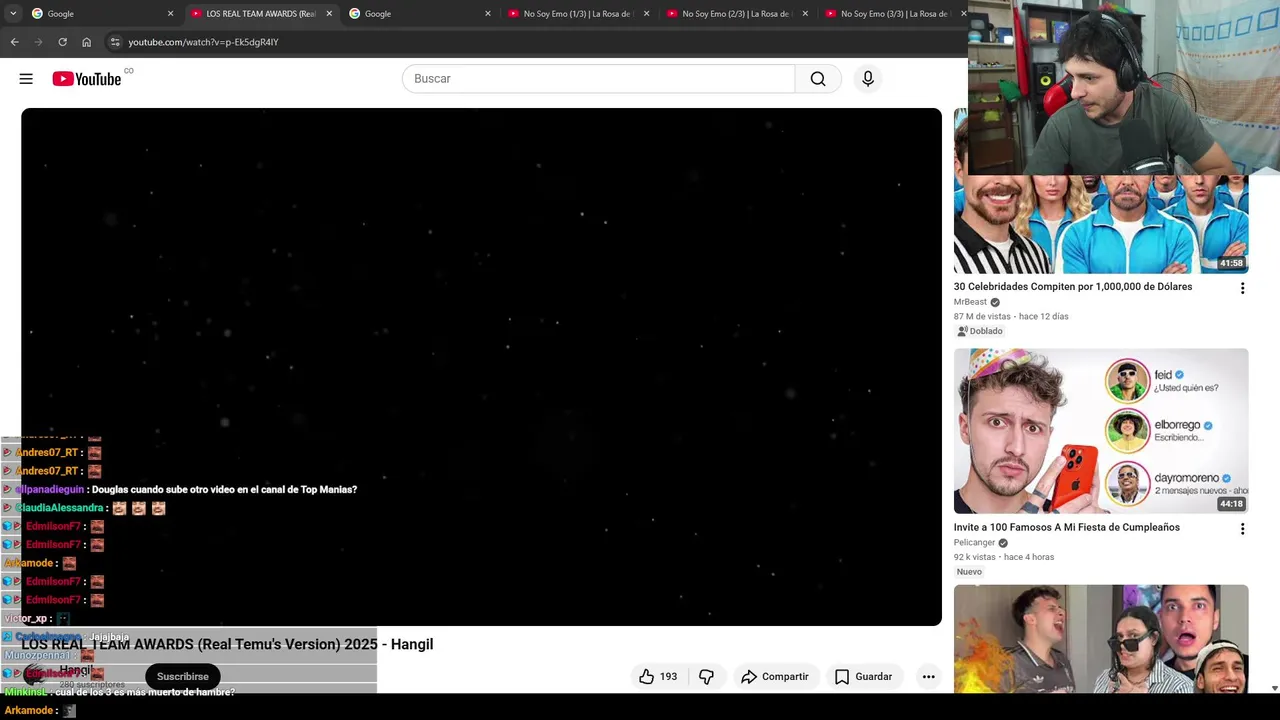Dislike the video with thumbs down
The width and height of the screenshot is (1280, 720).
(x=706, y=677)
